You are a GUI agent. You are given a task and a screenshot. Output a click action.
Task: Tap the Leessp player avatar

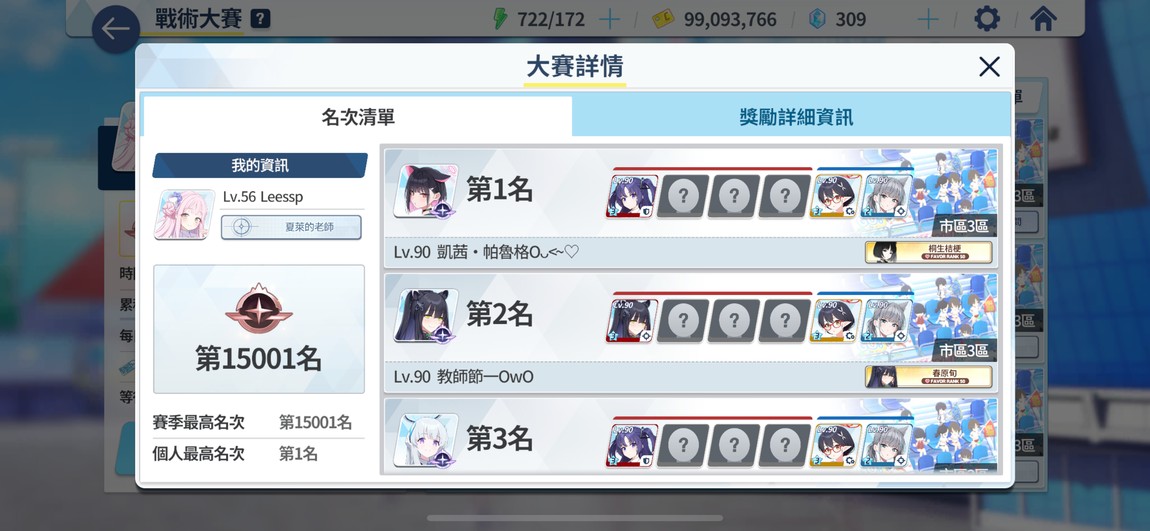coord(184,214)
